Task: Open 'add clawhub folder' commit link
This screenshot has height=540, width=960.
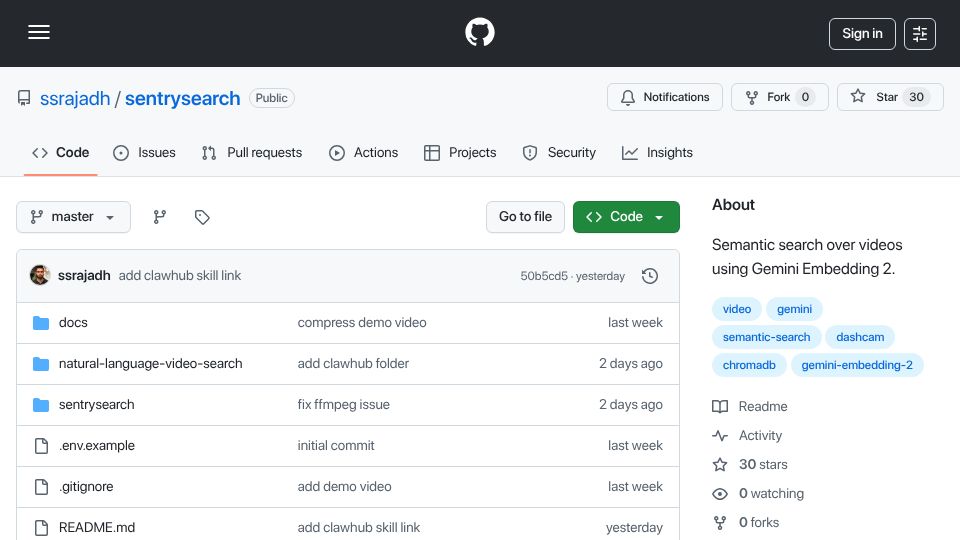Action: (x=353, y=364)
